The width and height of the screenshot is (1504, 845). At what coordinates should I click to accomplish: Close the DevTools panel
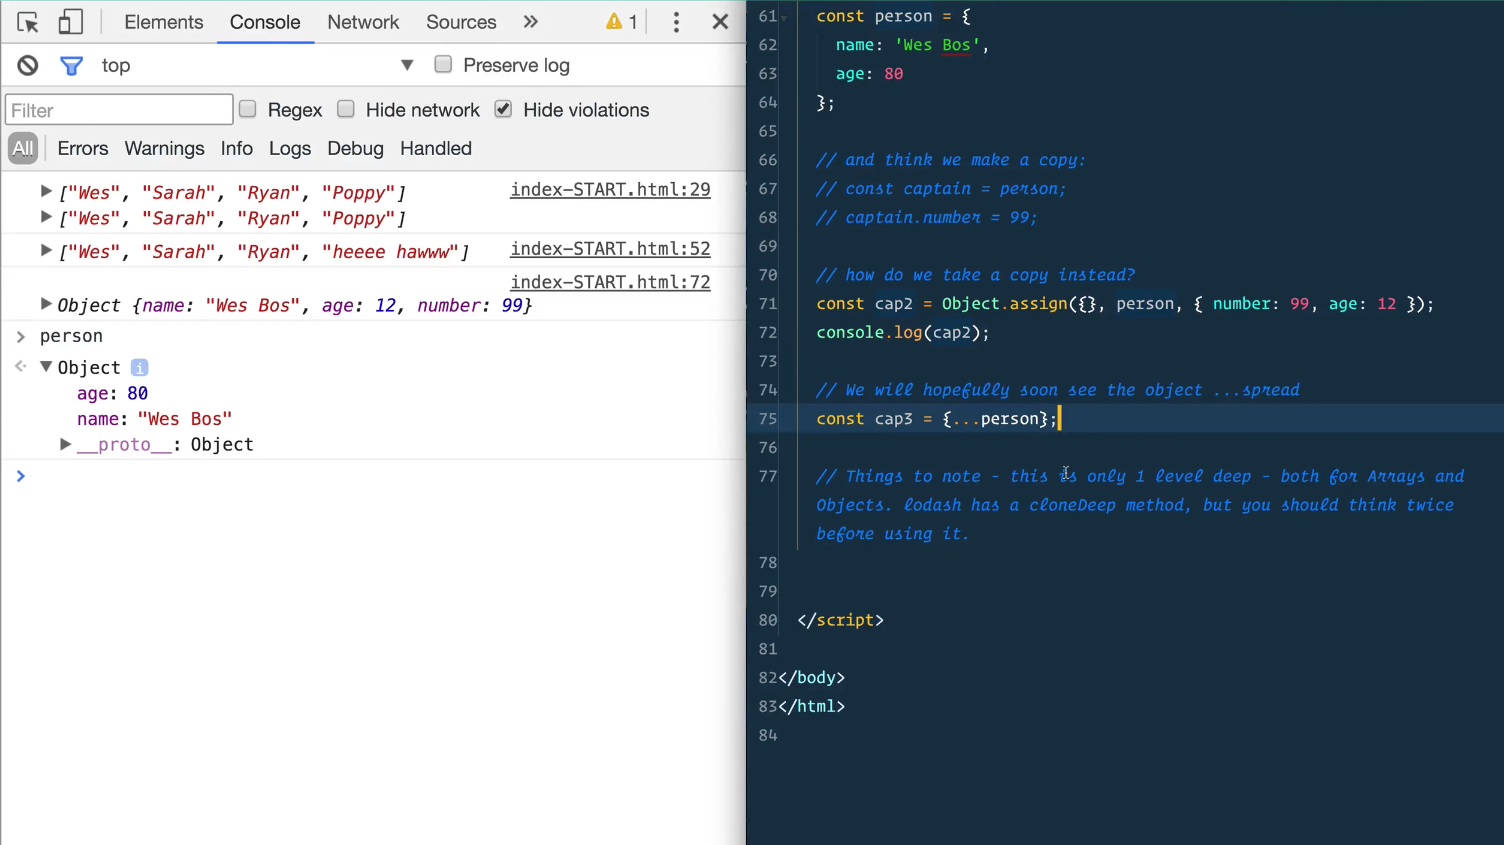tap(720, 22)
